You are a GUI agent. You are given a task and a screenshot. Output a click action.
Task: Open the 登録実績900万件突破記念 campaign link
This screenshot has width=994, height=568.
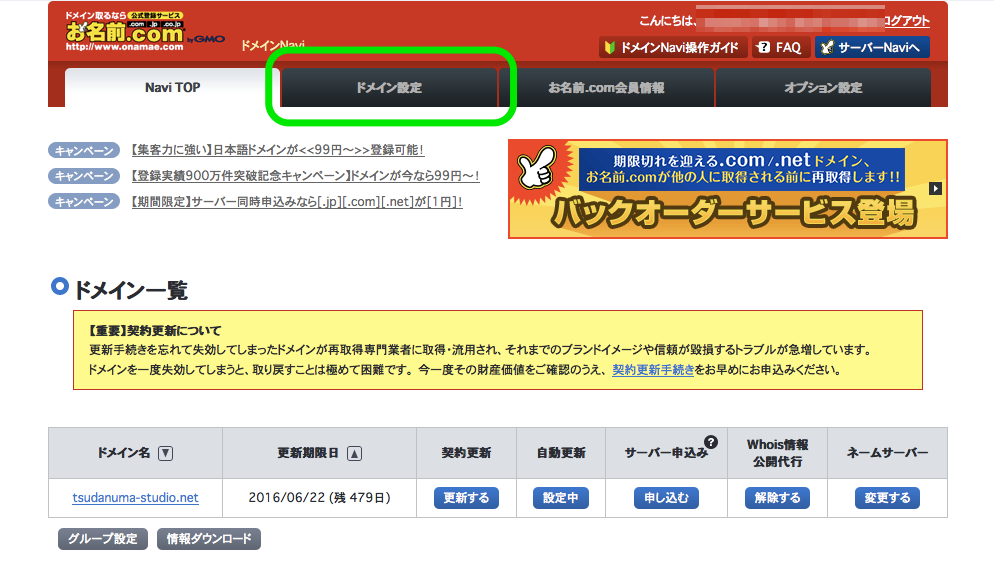[x=306, y=176]
